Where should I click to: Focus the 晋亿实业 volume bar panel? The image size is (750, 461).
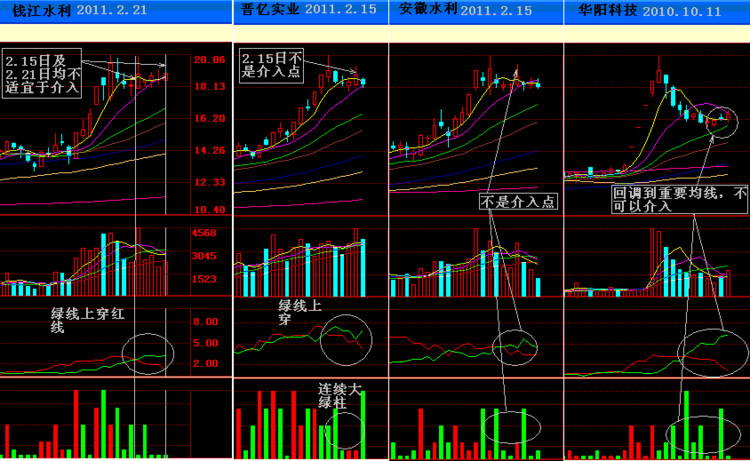310,256
